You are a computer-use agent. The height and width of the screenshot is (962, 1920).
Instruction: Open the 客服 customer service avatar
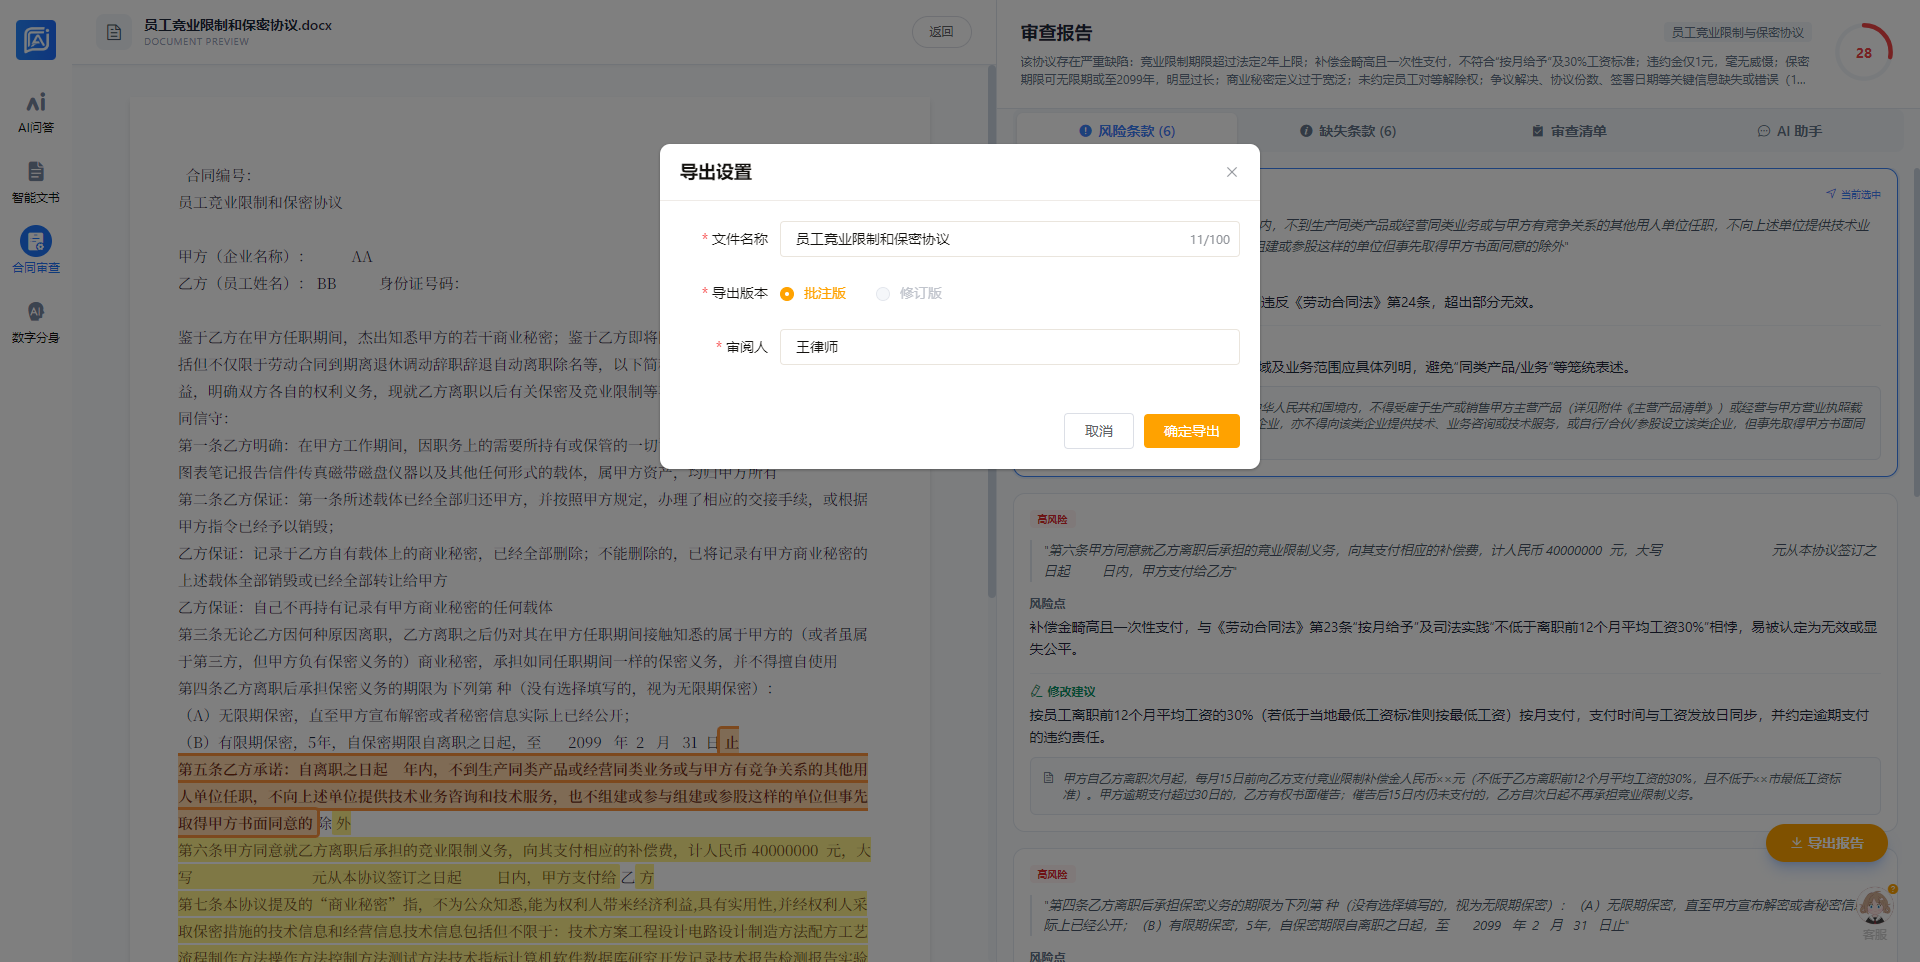tap(1875, 910)
